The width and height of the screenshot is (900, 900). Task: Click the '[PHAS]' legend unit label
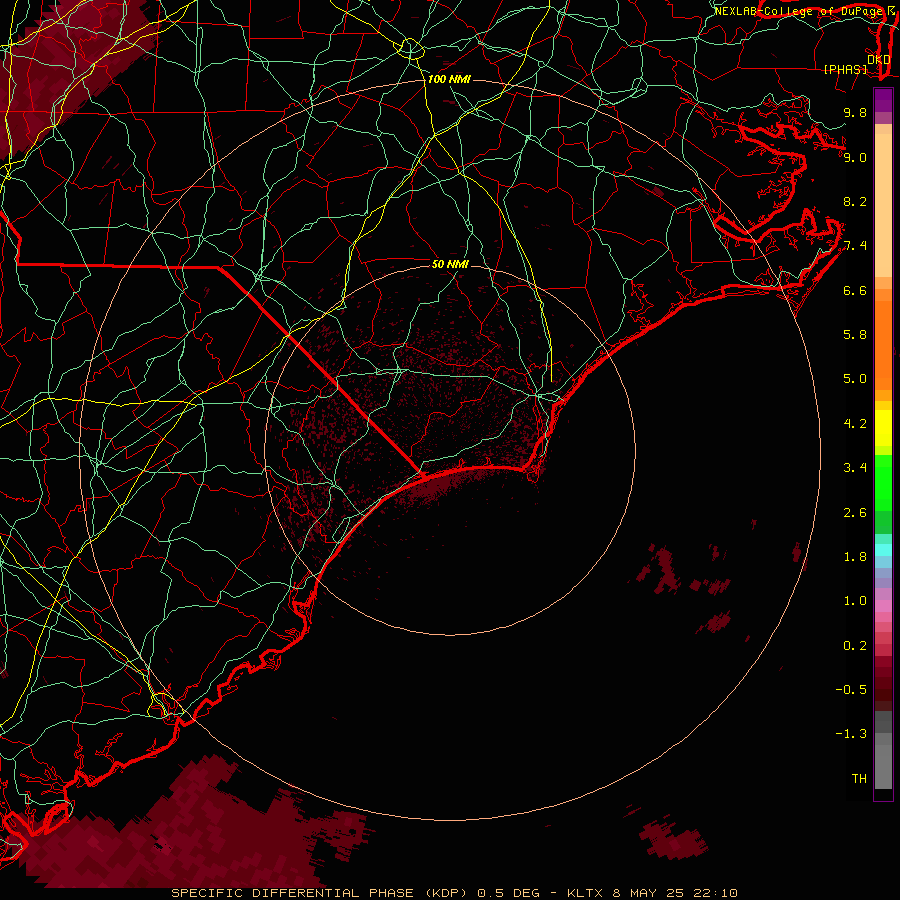845,69
